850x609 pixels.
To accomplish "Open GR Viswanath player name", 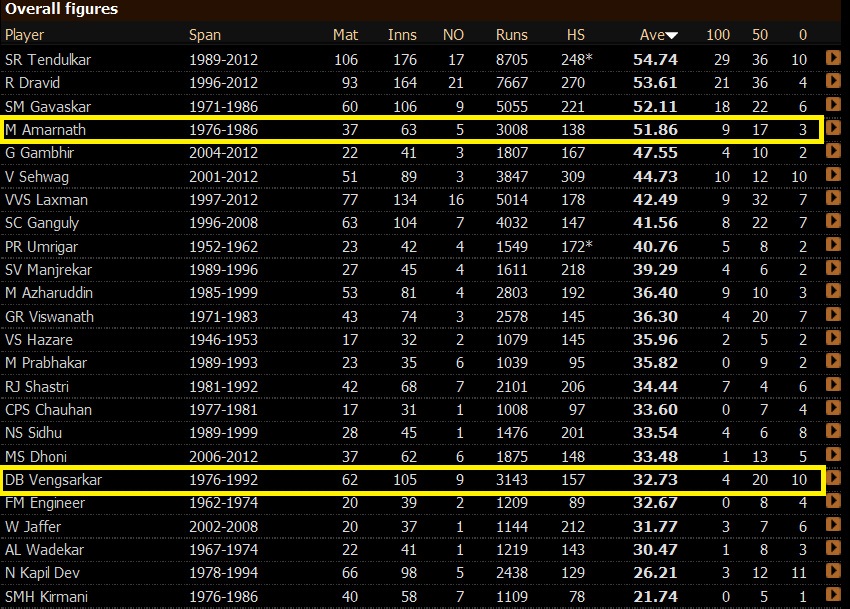I will (49, 317).
